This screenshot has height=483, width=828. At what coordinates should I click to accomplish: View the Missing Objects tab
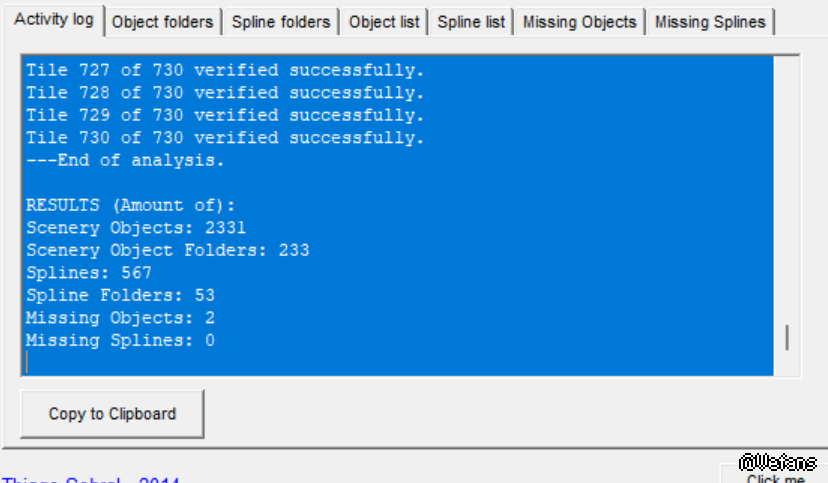pyautogui.click(x=579, y=22)
